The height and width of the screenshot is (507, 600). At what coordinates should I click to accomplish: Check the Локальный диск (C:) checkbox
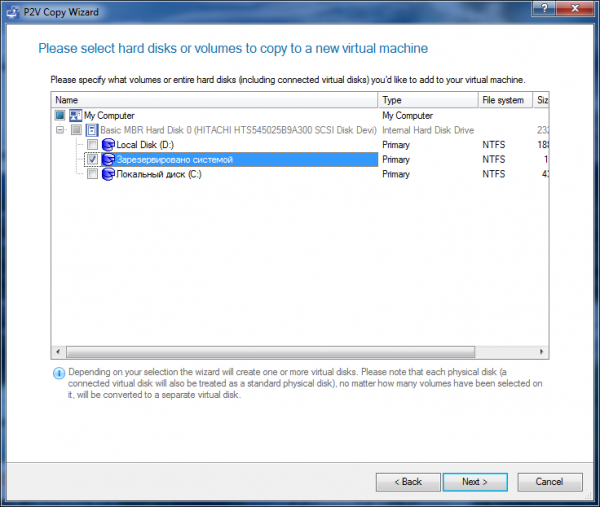tap(92, 174)
